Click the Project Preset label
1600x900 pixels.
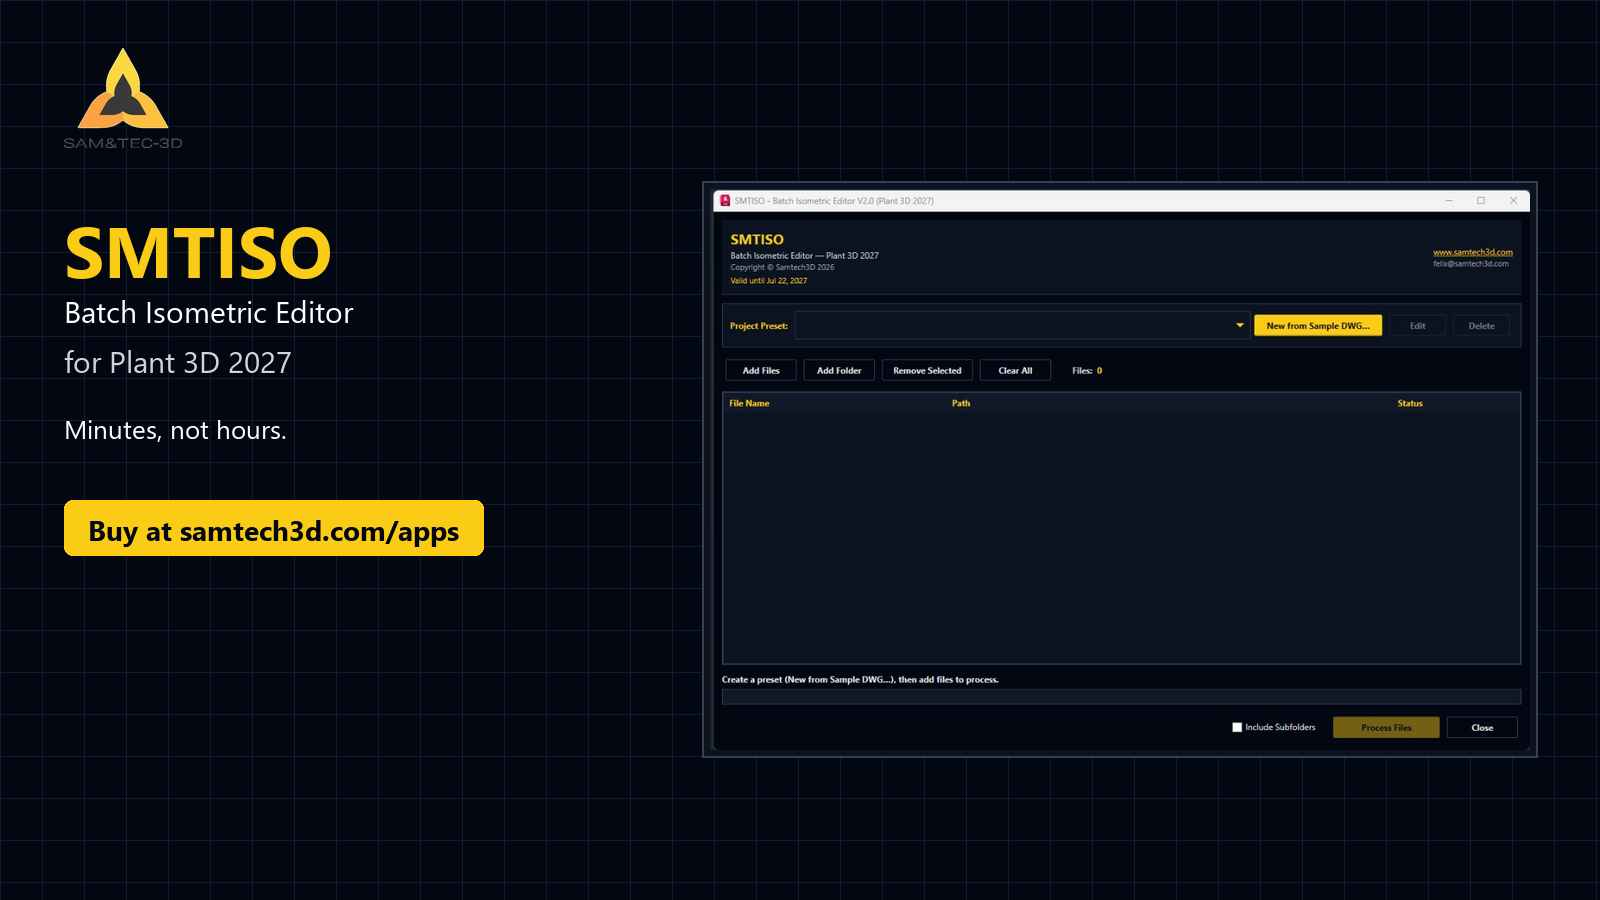pos(759,326)
